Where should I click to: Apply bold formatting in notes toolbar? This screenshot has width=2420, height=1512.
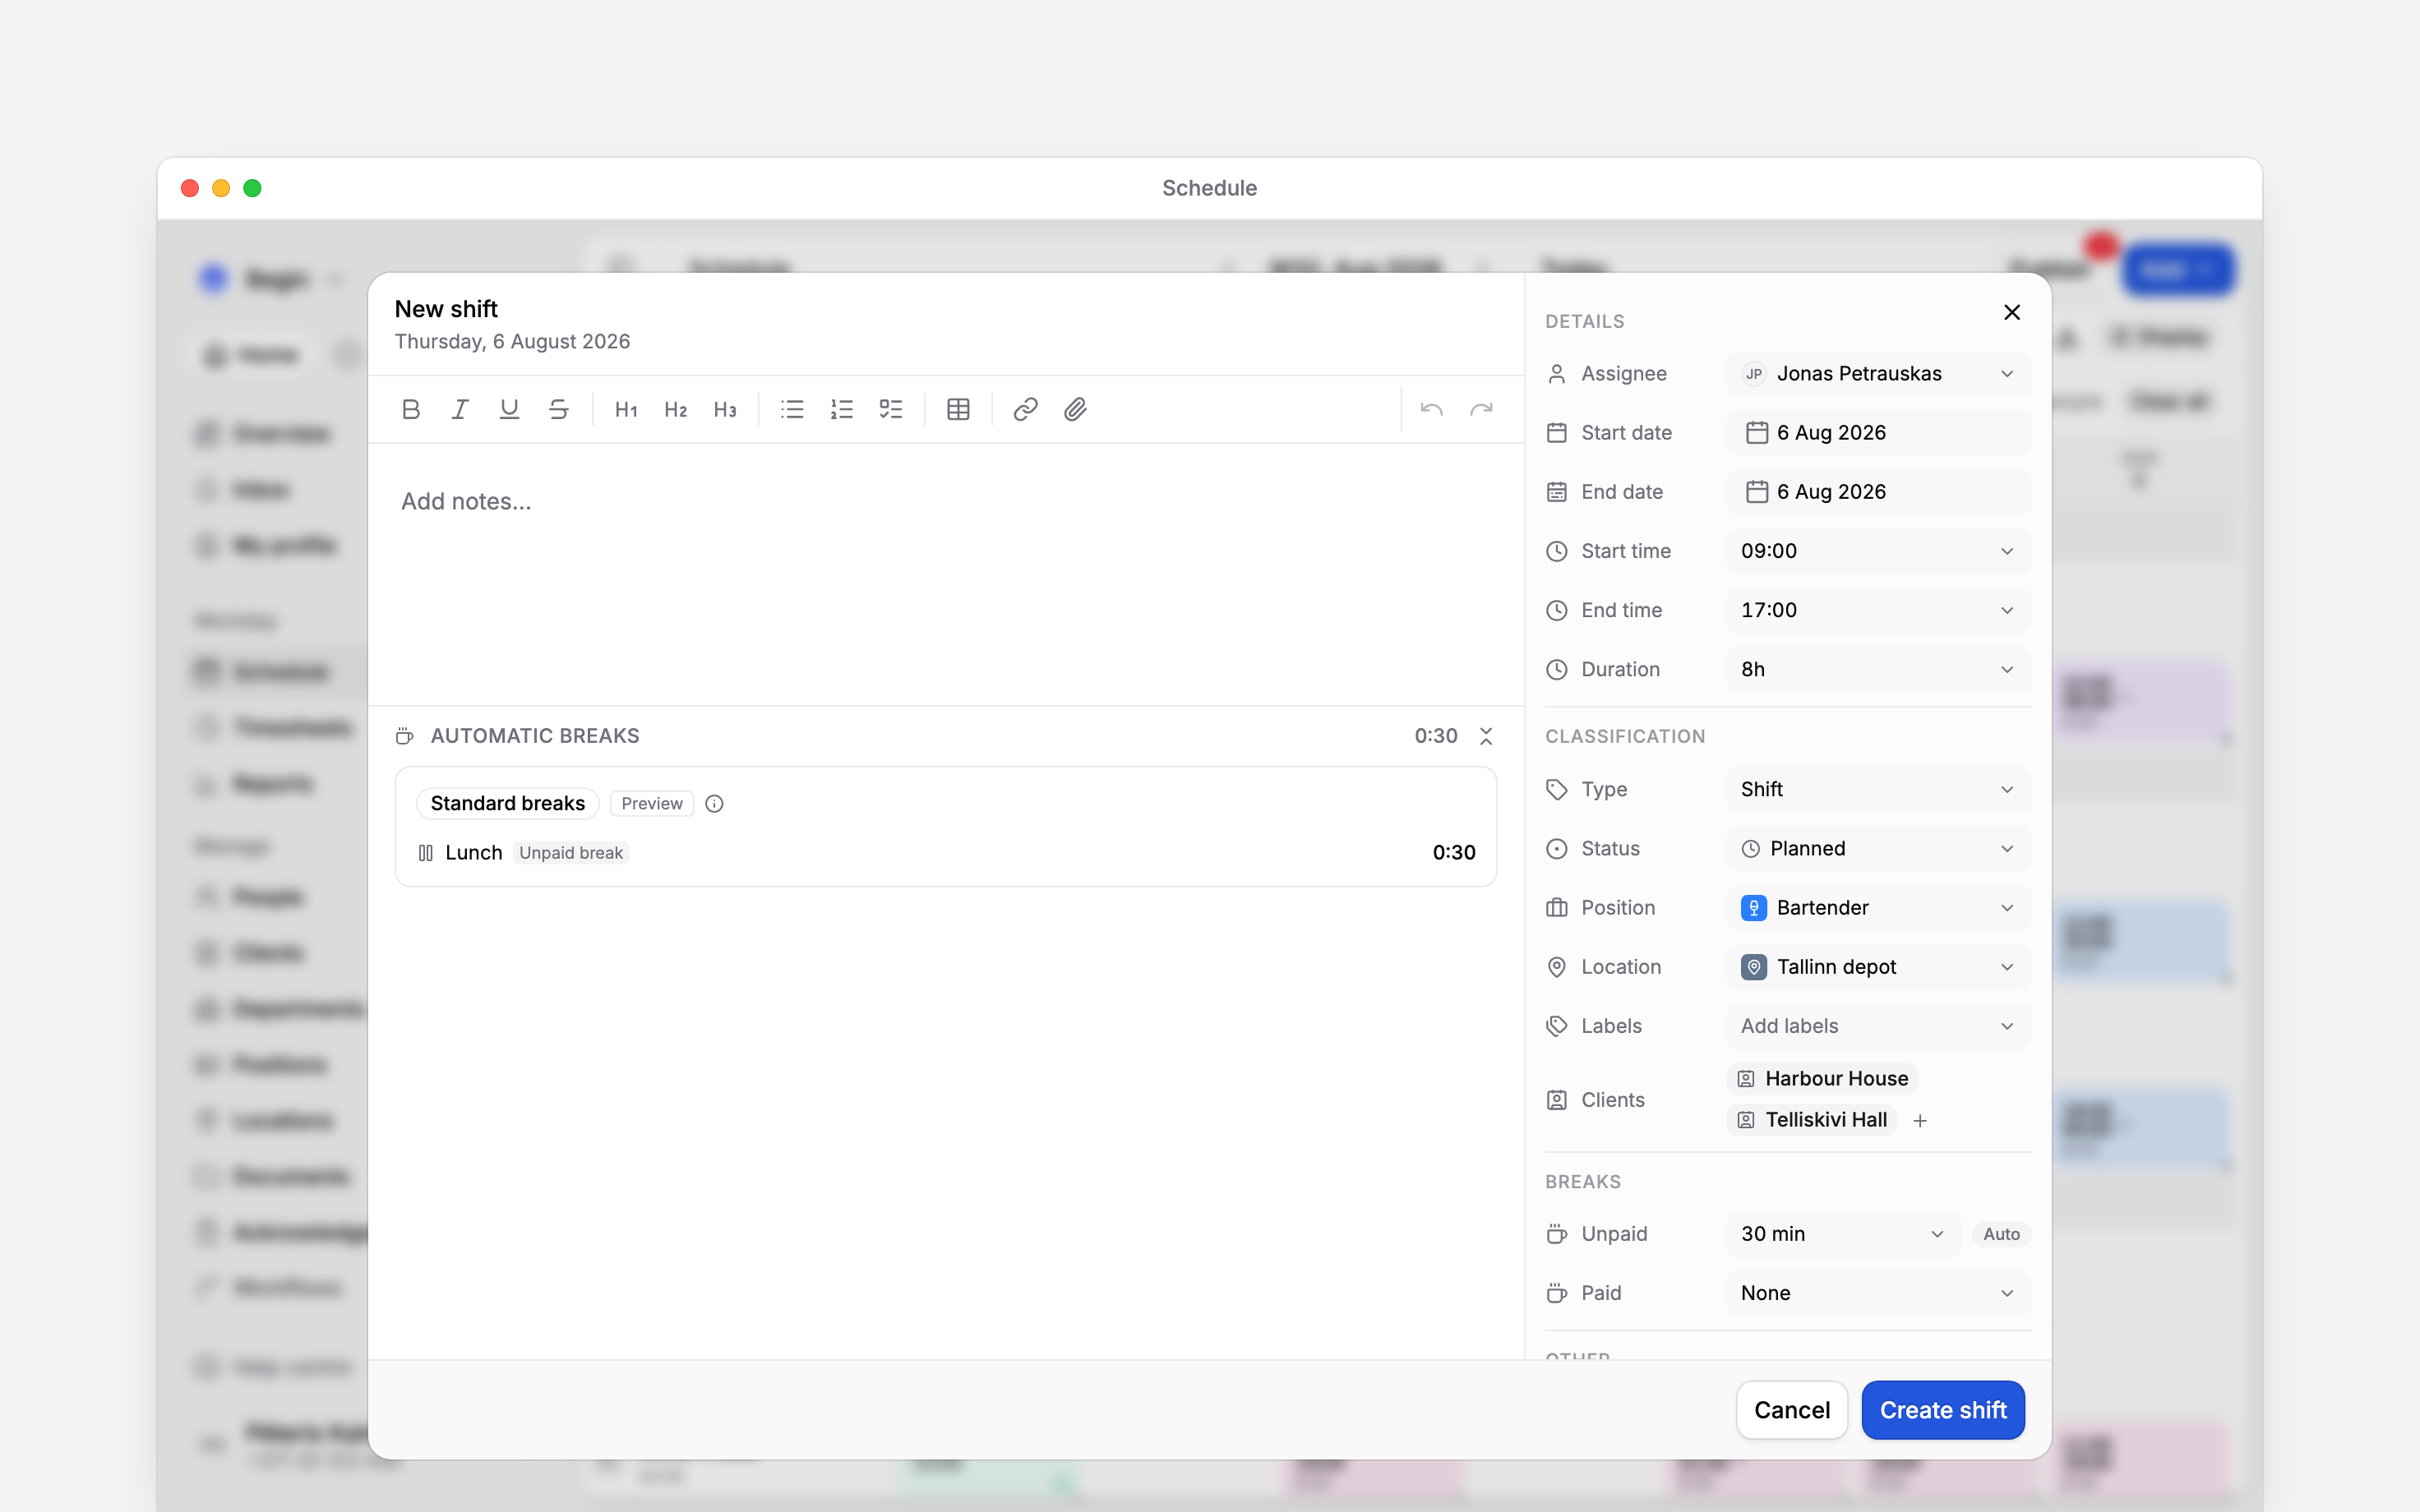[410, 409]
